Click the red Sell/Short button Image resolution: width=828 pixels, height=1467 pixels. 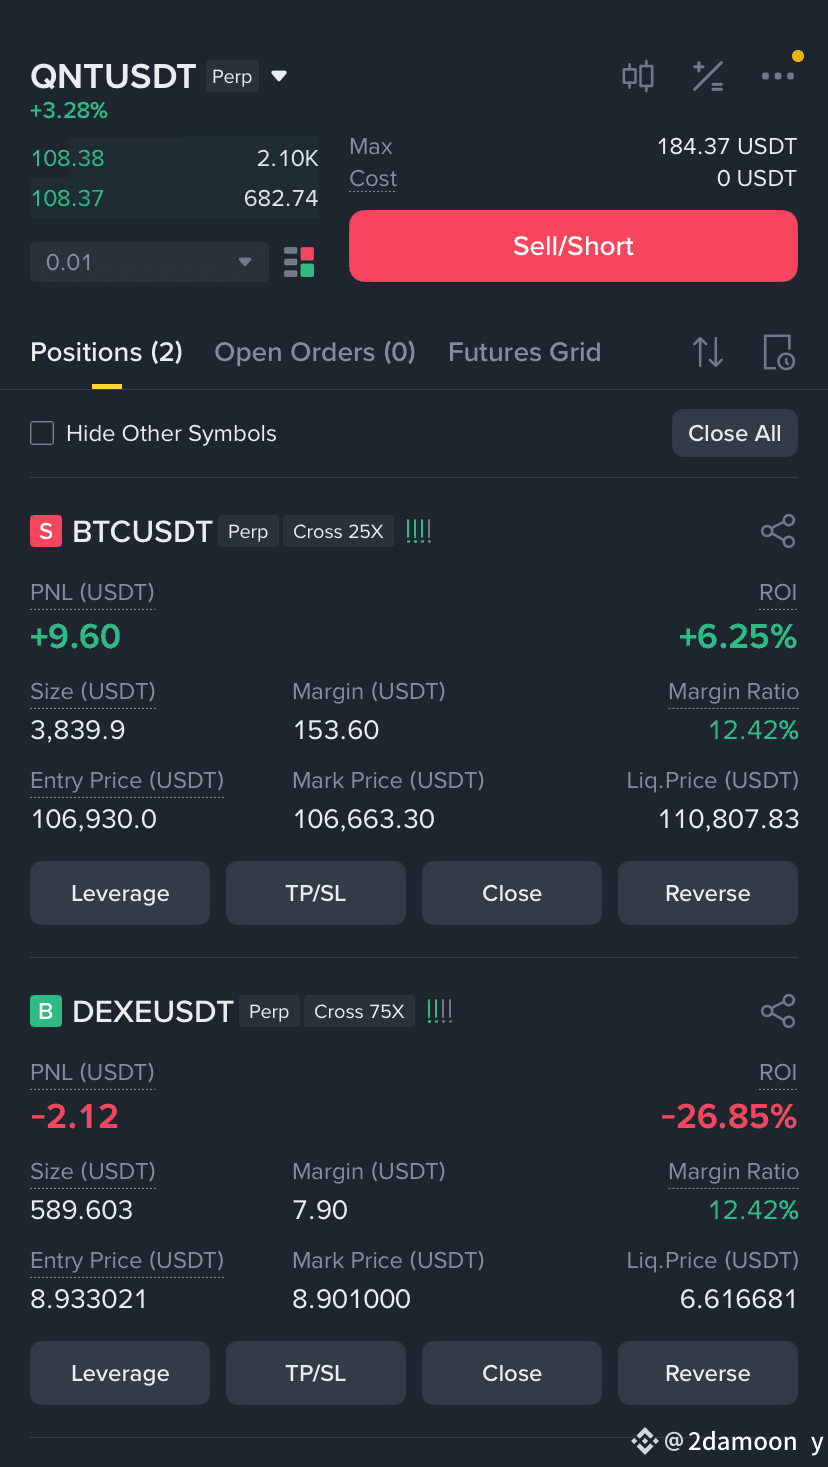[x=573, y=246]
